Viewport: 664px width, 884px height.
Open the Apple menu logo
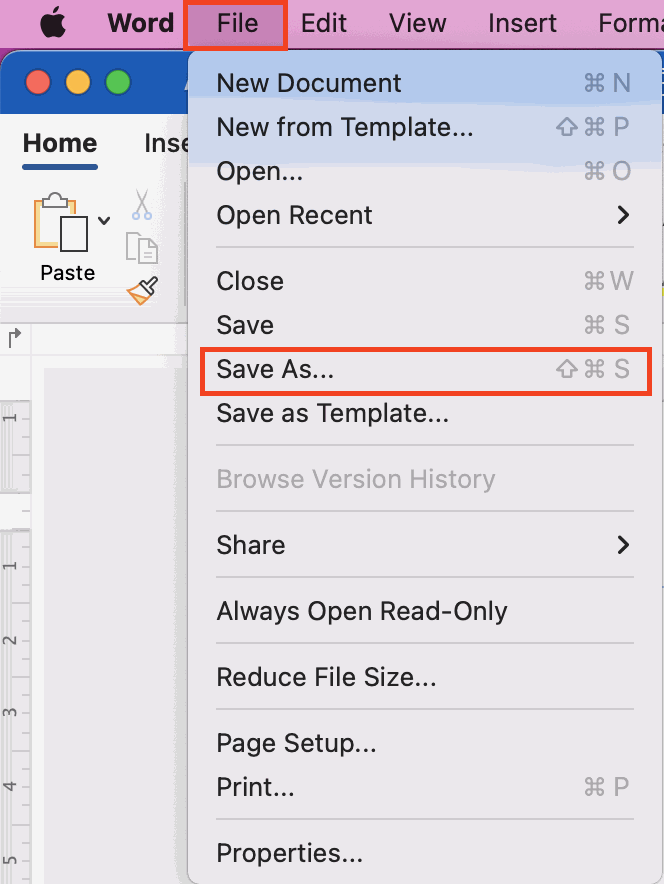point(52,24)
